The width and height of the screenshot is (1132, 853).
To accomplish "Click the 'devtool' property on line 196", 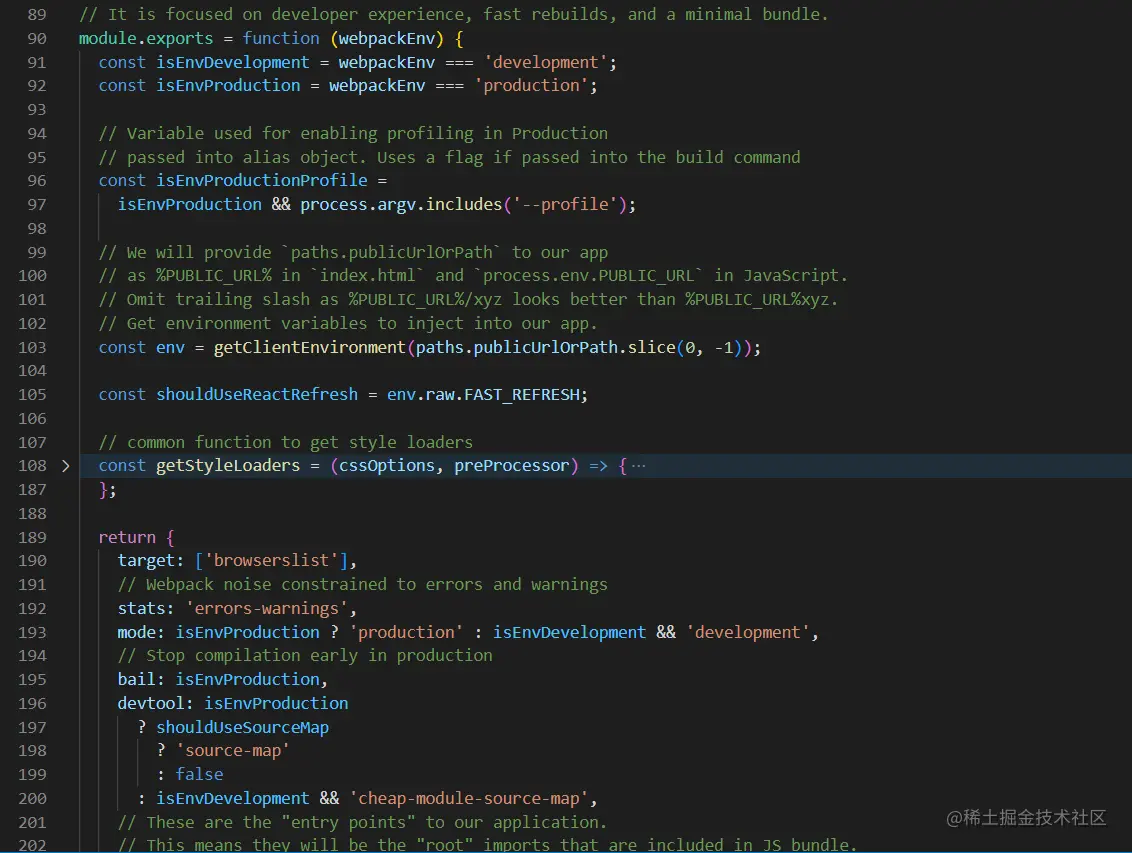I will (x=151, y=704).
